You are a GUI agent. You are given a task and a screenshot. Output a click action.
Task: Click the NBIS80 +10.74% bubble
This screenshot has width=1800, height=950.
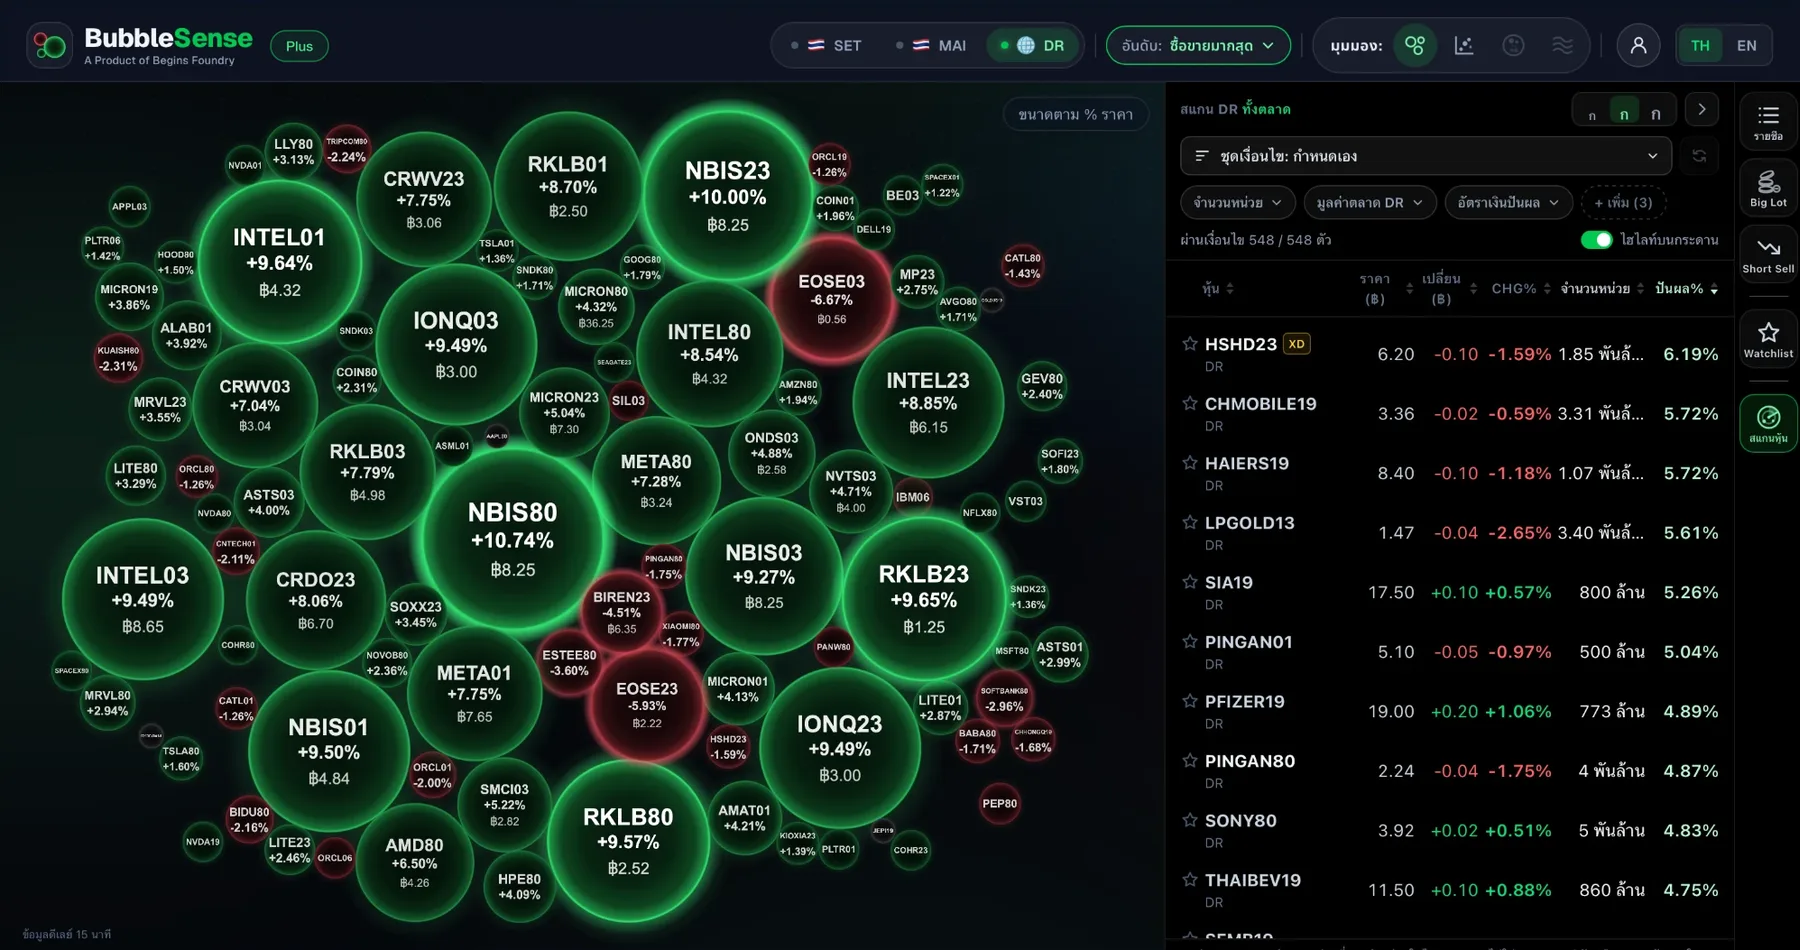coord(513,540)
